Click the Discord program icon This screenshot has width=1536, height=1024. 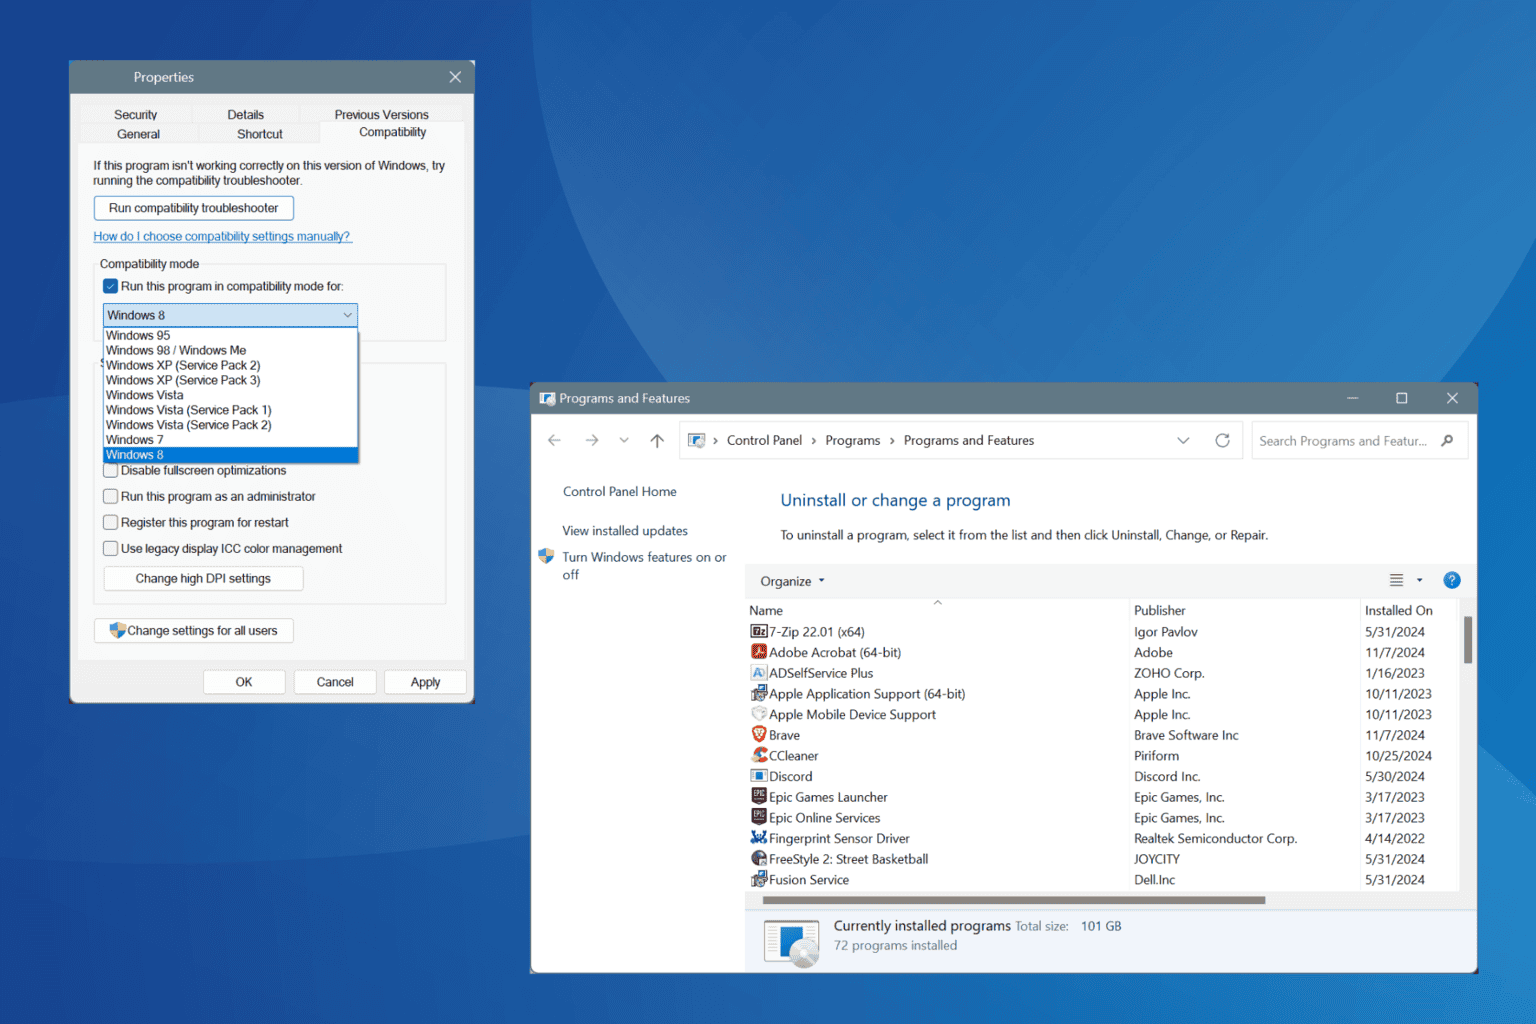[x=759, y=776]
